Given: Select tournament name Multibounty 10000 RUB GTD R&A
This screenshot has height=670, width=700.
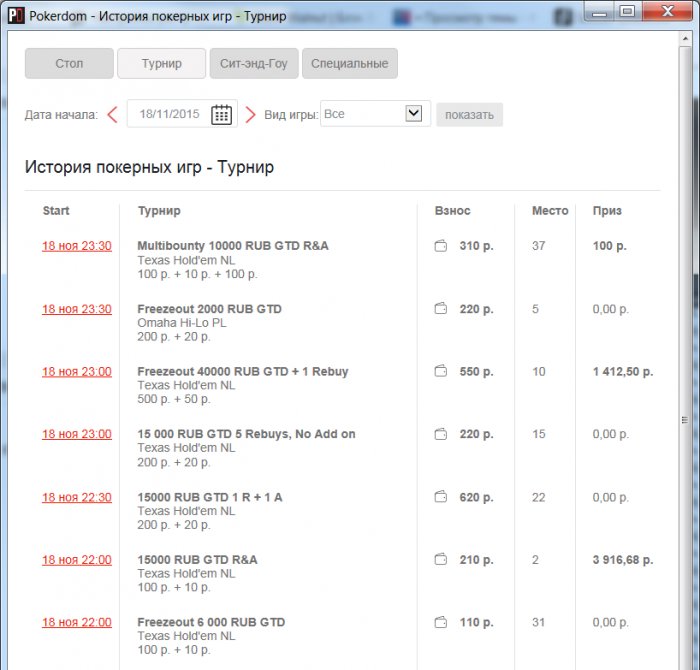Looking at the screenshot, I should [x=233, y=246].
